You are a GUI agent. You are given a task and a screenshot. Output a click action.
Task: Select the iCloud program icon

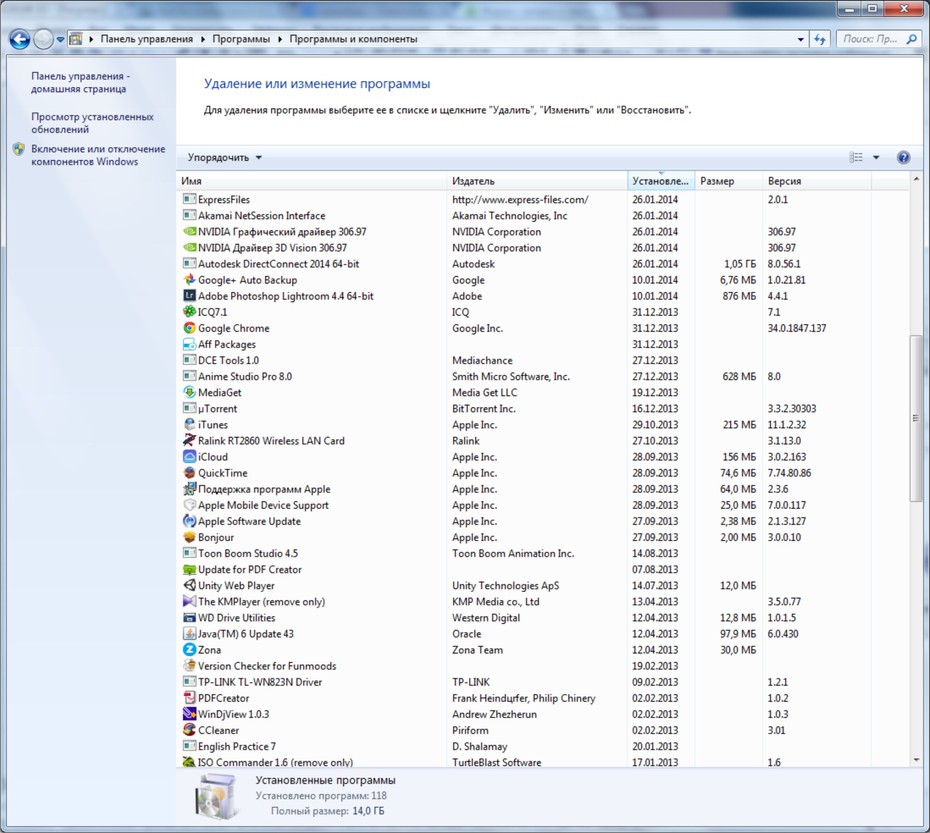coord(189,457)
